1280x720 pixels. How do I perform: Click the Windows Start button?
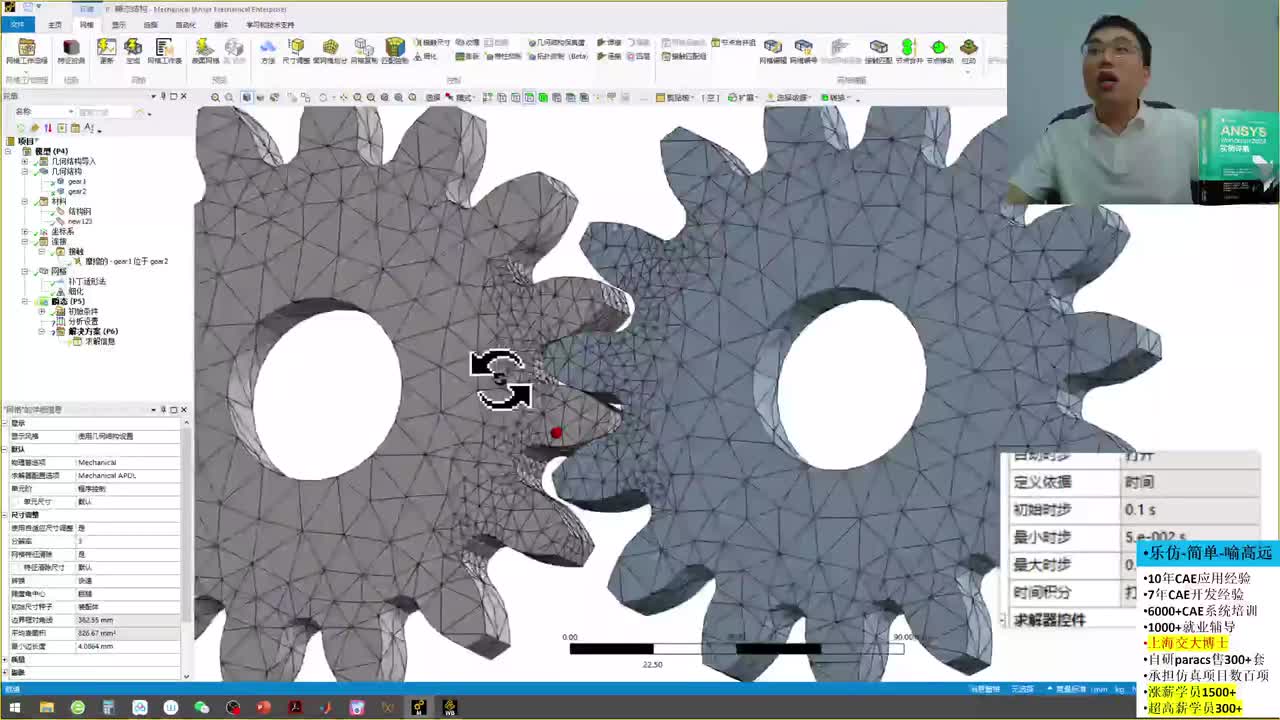(x=15, y=708)
